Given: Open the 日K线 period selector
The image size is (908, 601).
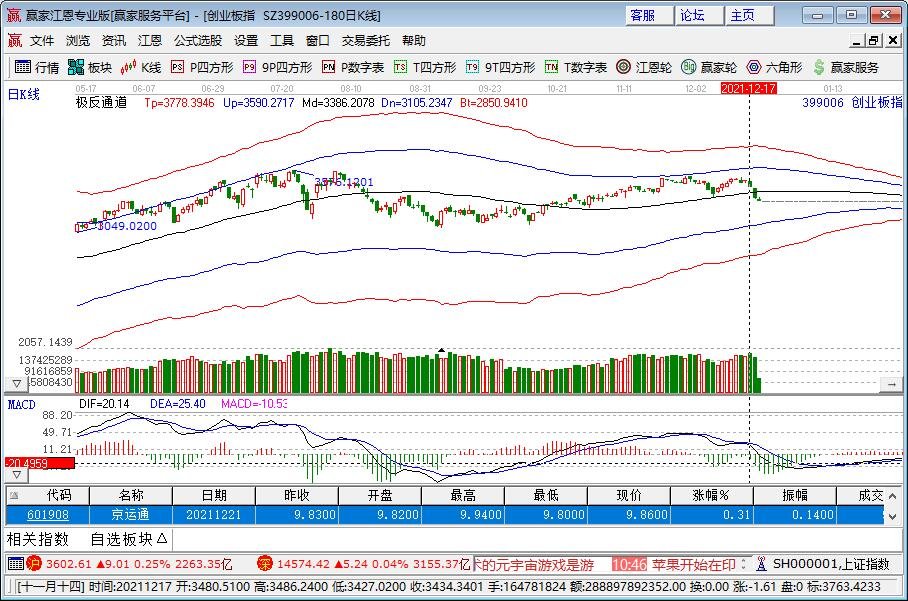Looking at the screenshot, I should point(23,94).
